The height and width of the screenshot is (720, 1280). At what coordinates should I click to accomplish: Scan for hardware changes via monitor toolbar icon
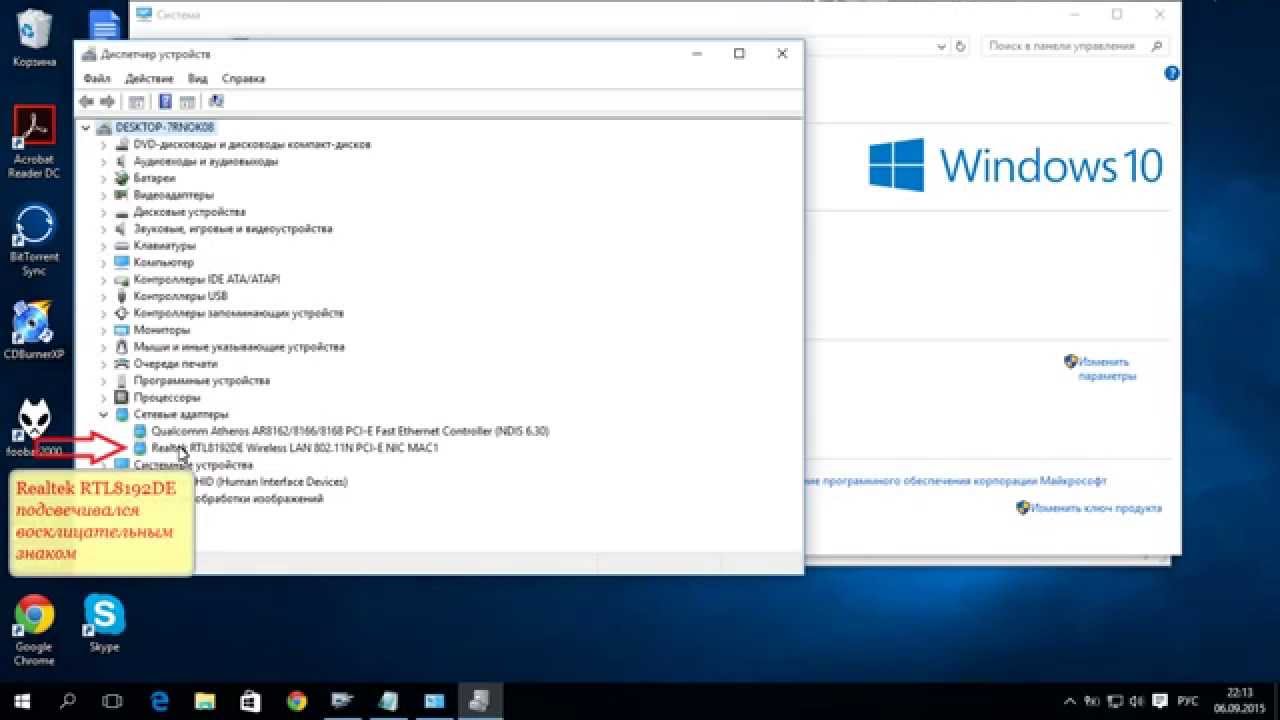tap(216, 101)
